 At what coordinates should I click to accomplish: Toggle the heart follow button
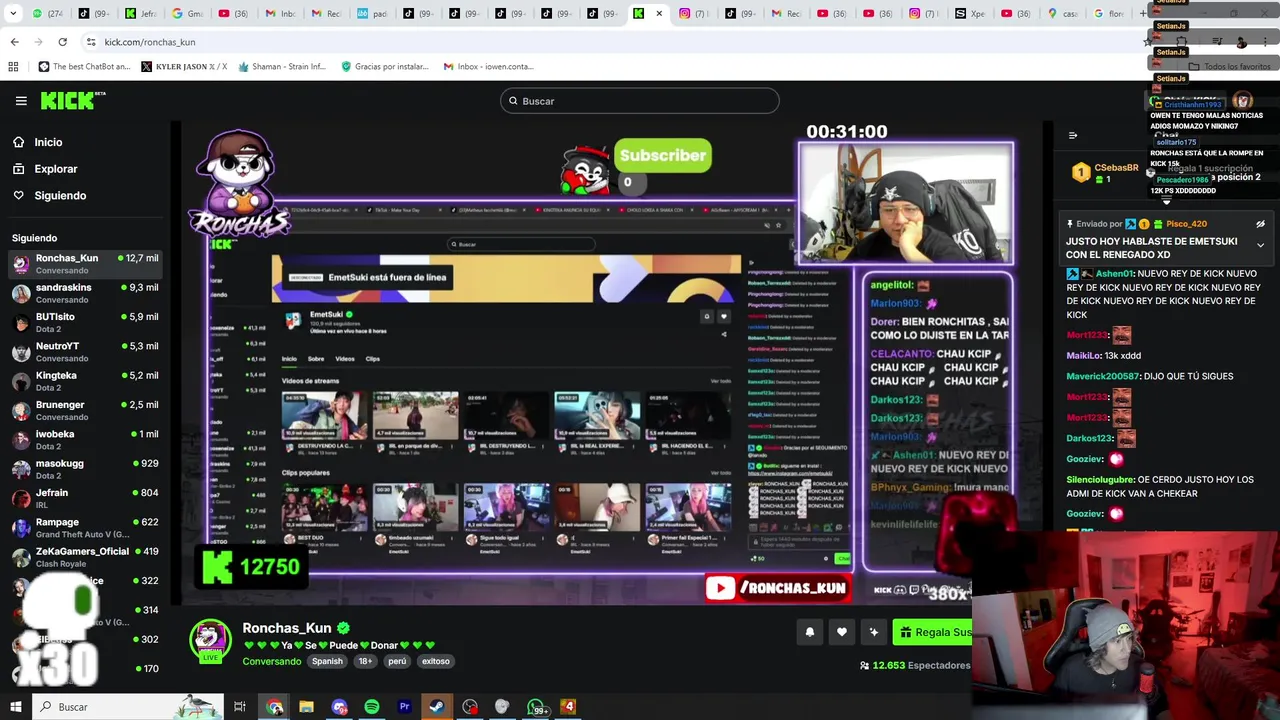click(842, 632)
